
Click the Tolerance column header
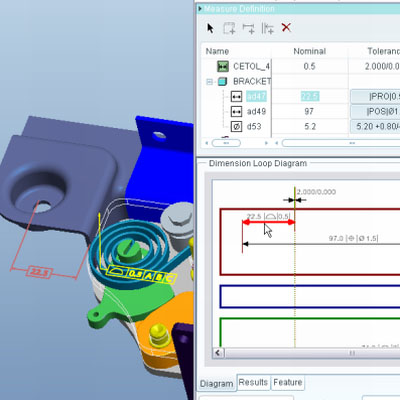point(383,51)
